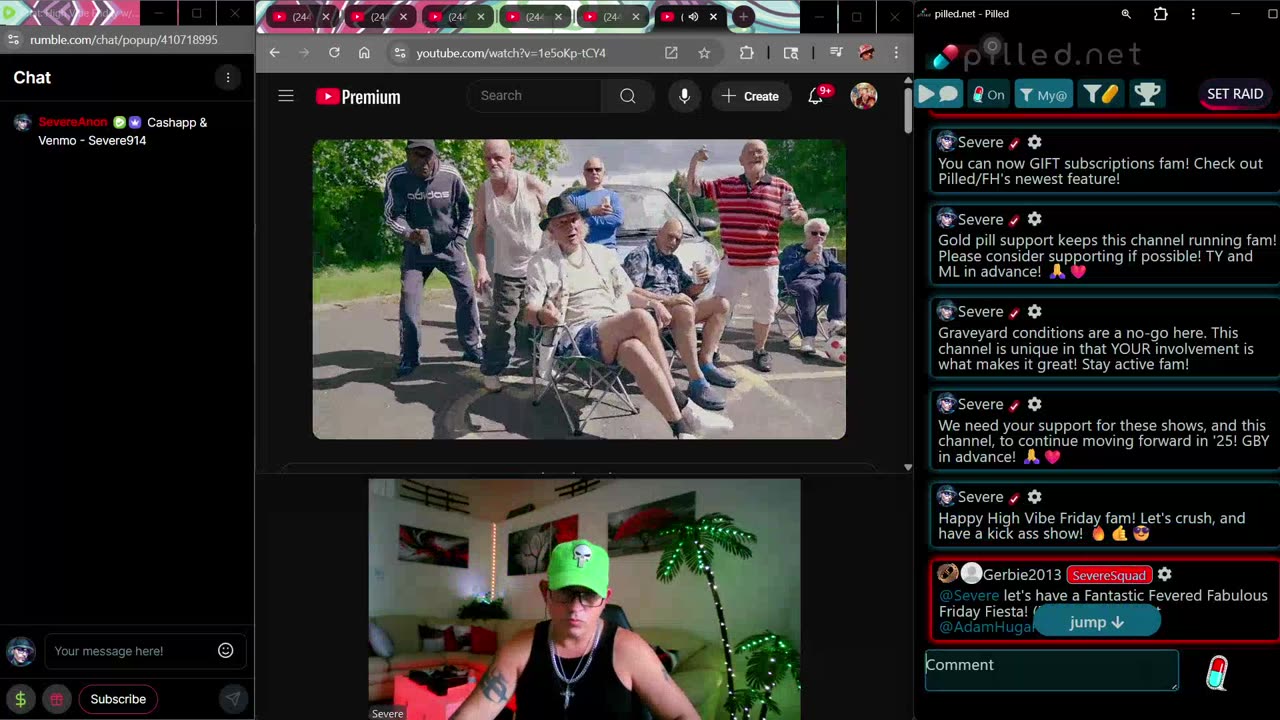The height and width of the screenshot is (720, 1280).
Task: Click the YouTube video of men sitting by a car
Action: pos(579,289)
